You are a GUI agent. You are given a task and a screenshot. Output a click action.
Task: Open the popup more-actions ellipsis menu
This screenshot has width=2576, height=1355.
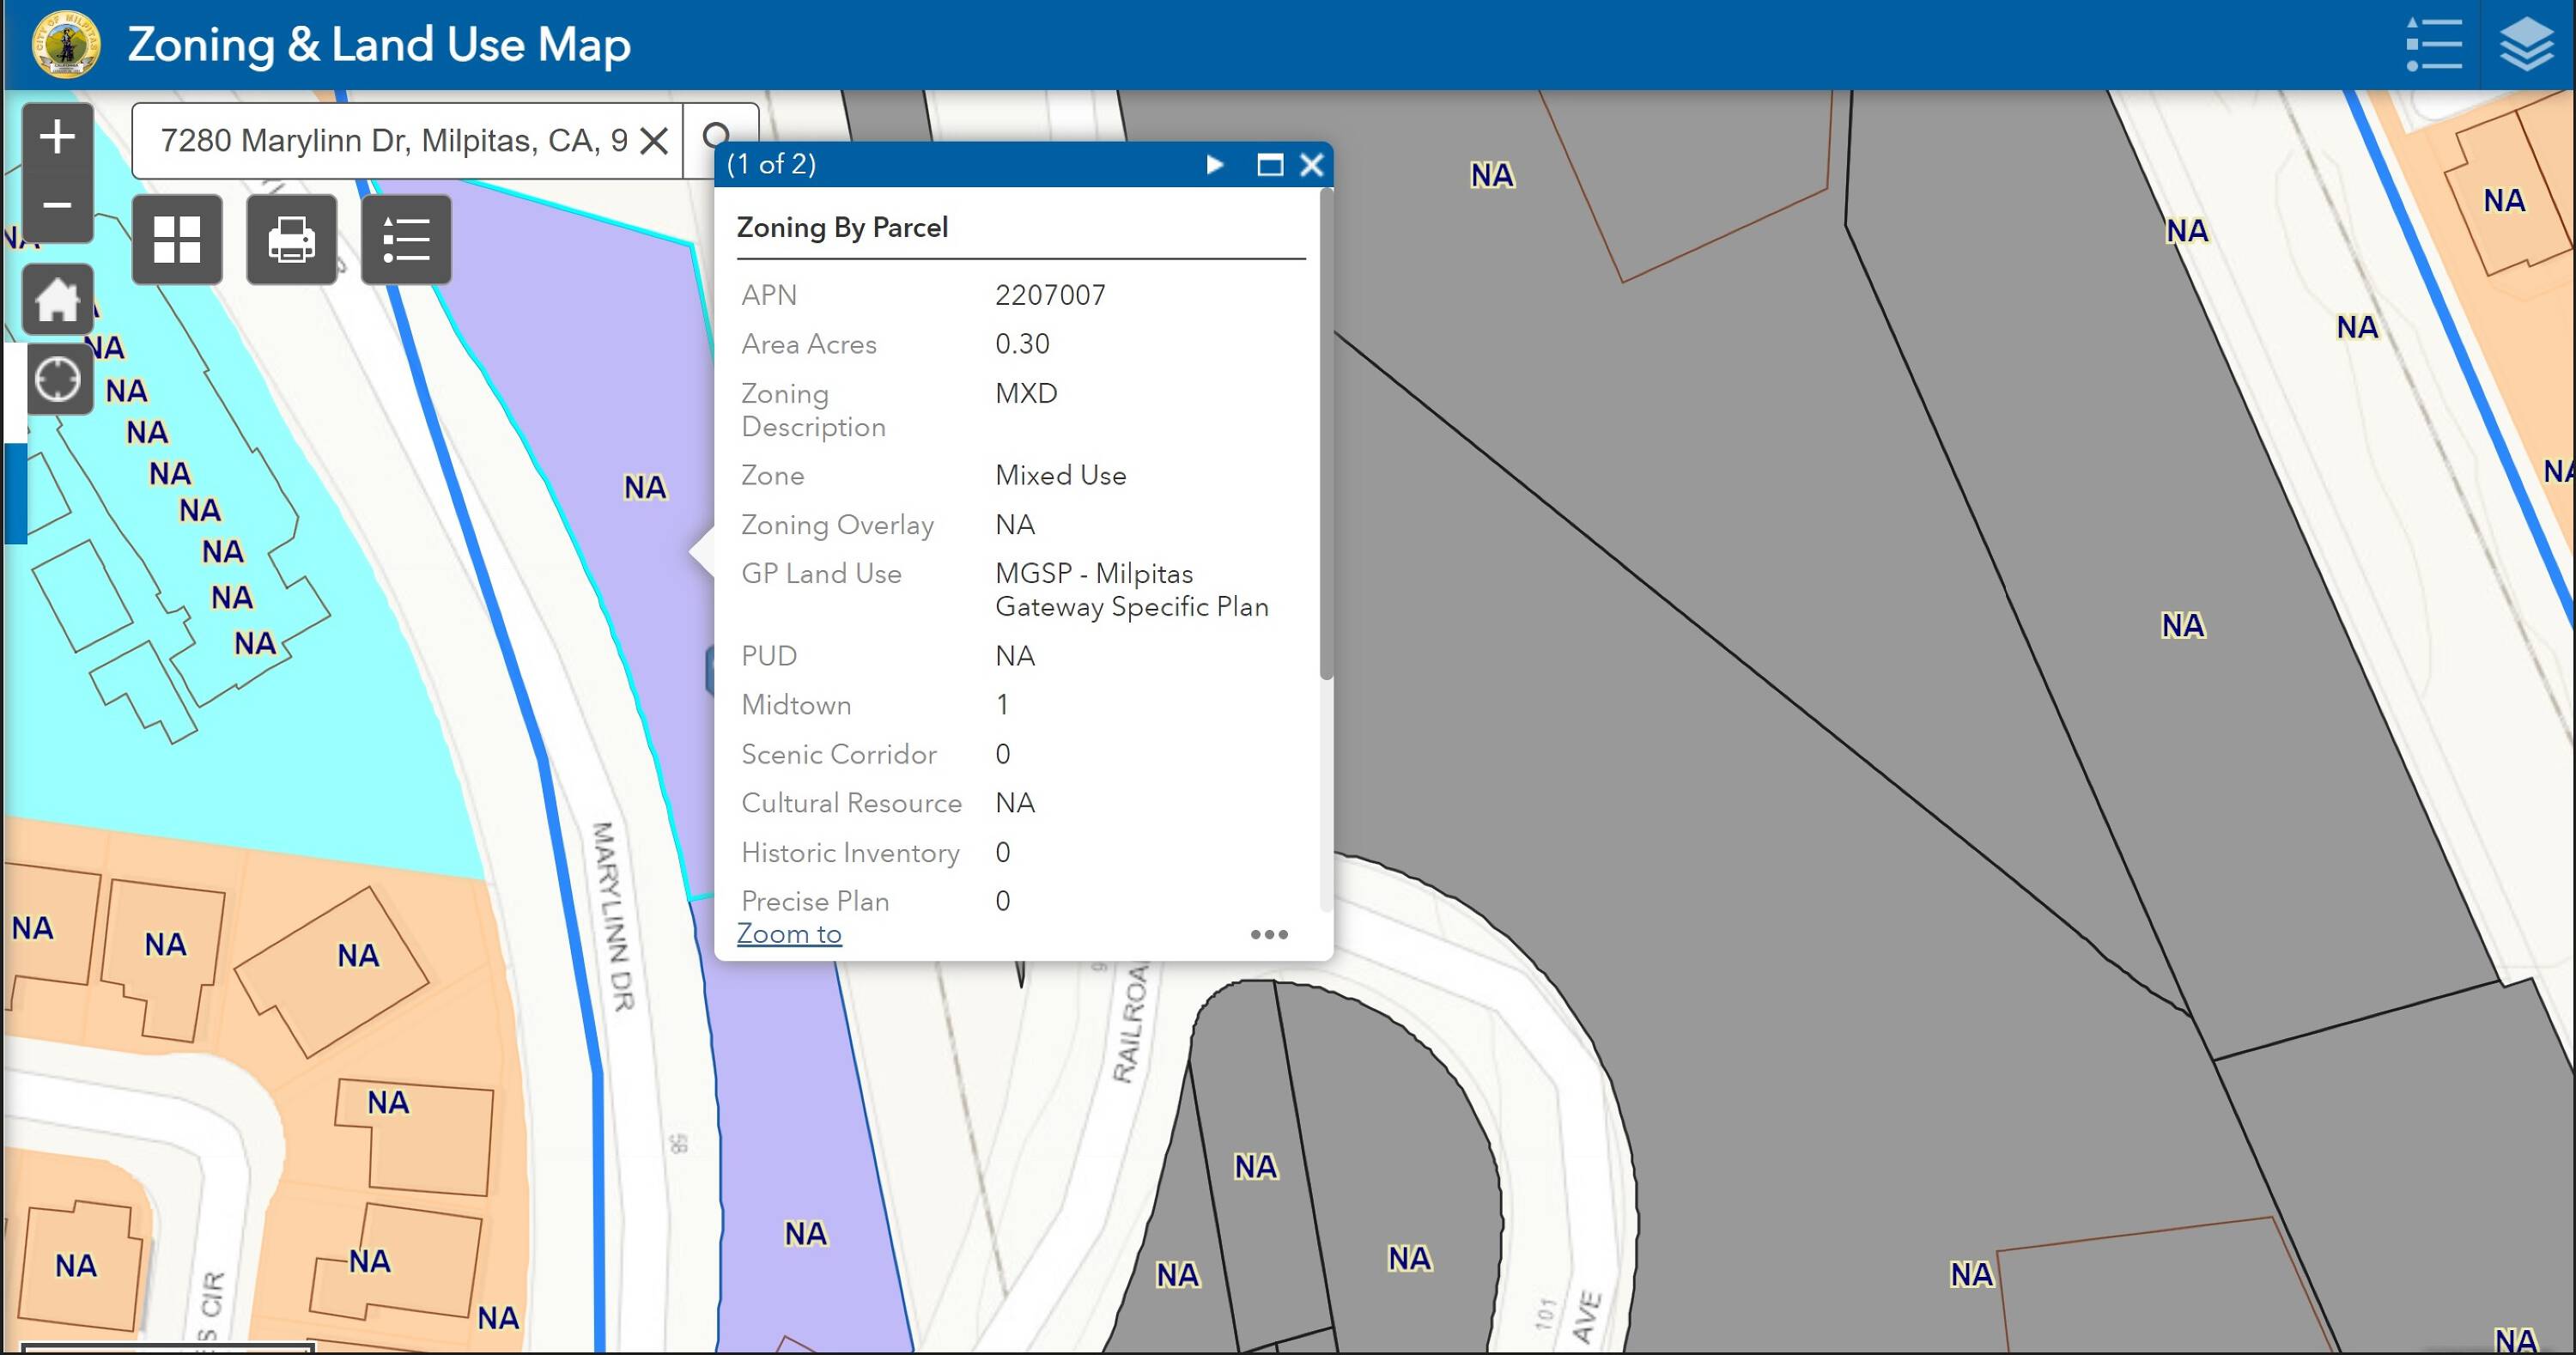click(x=1268, y=934)
